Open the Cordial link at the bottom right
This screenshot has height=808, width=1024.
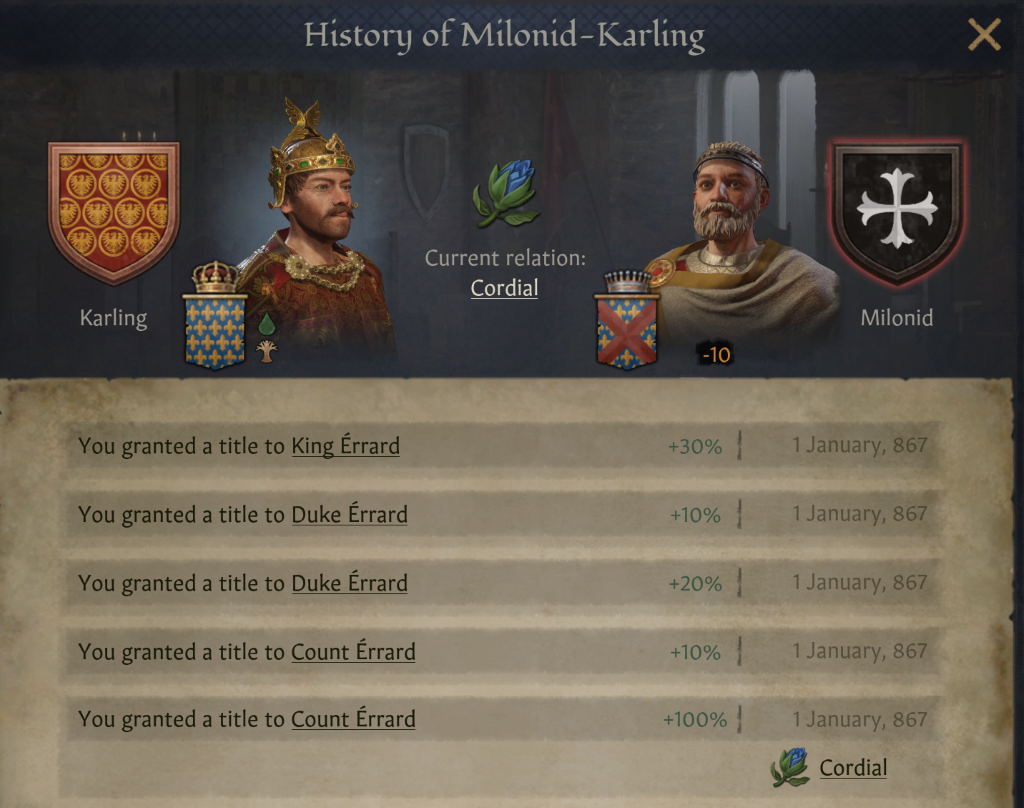click(853, 768)
